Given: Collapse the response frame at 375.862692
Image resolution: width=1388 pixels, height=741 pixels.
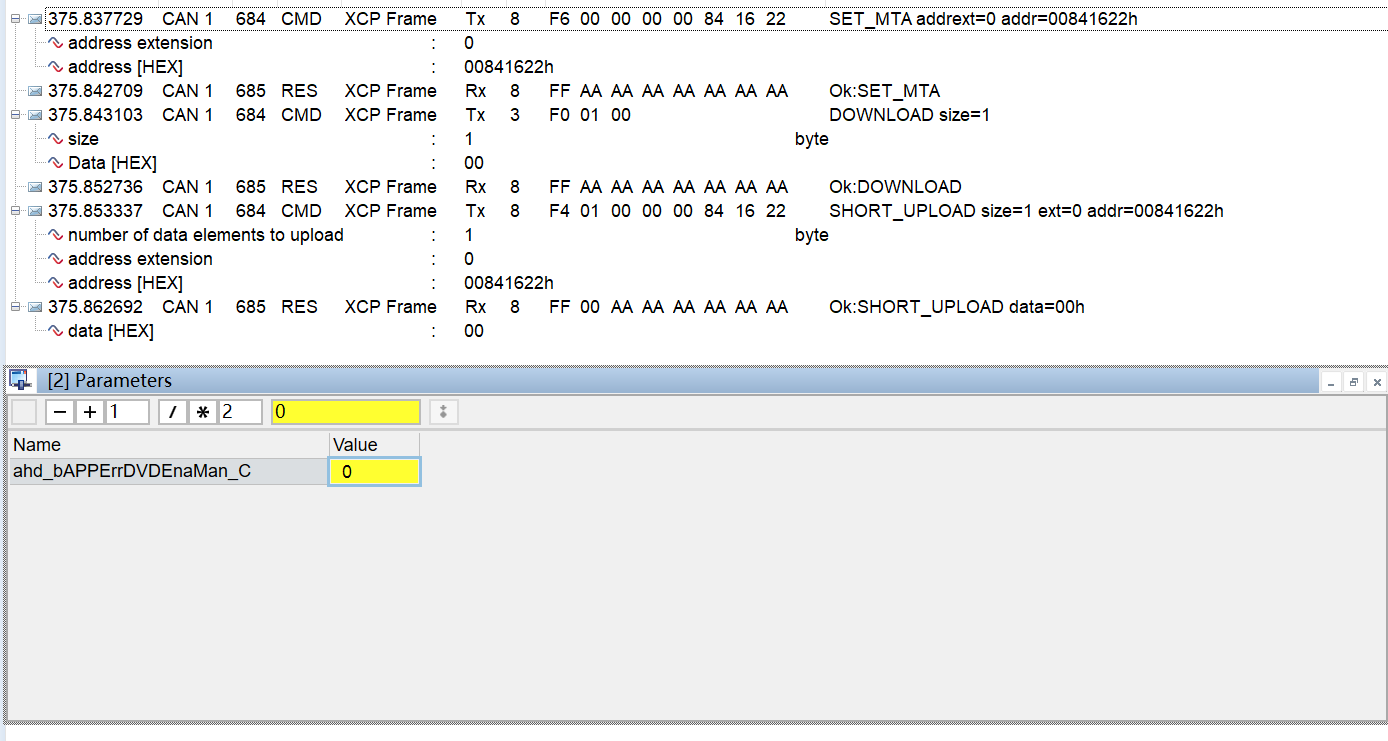Looking at the screenshot, I should (15, 307).
